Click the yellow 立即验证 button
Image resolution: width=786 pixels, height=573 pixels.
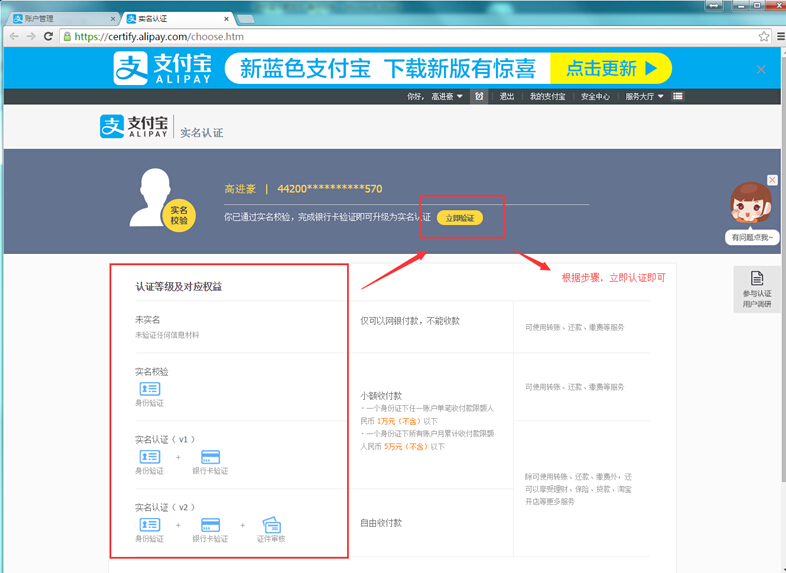pos(460,218)
